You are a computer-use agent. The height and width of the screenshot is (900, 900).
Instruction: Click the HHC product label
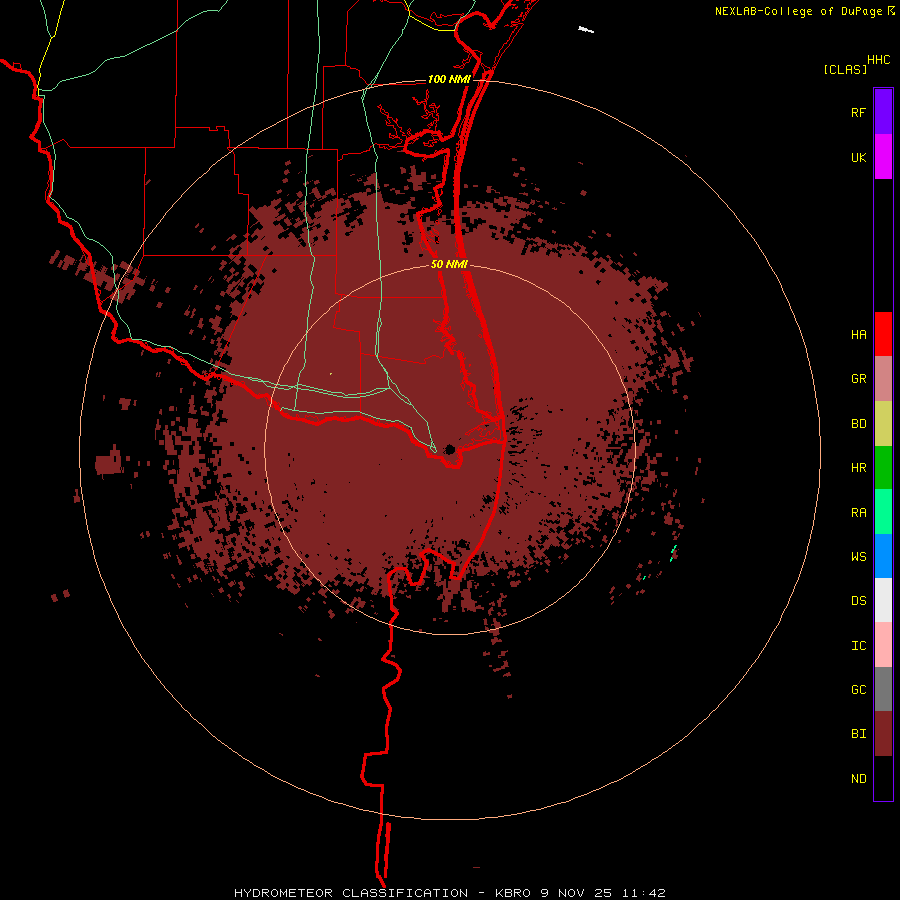pos(879,60)
